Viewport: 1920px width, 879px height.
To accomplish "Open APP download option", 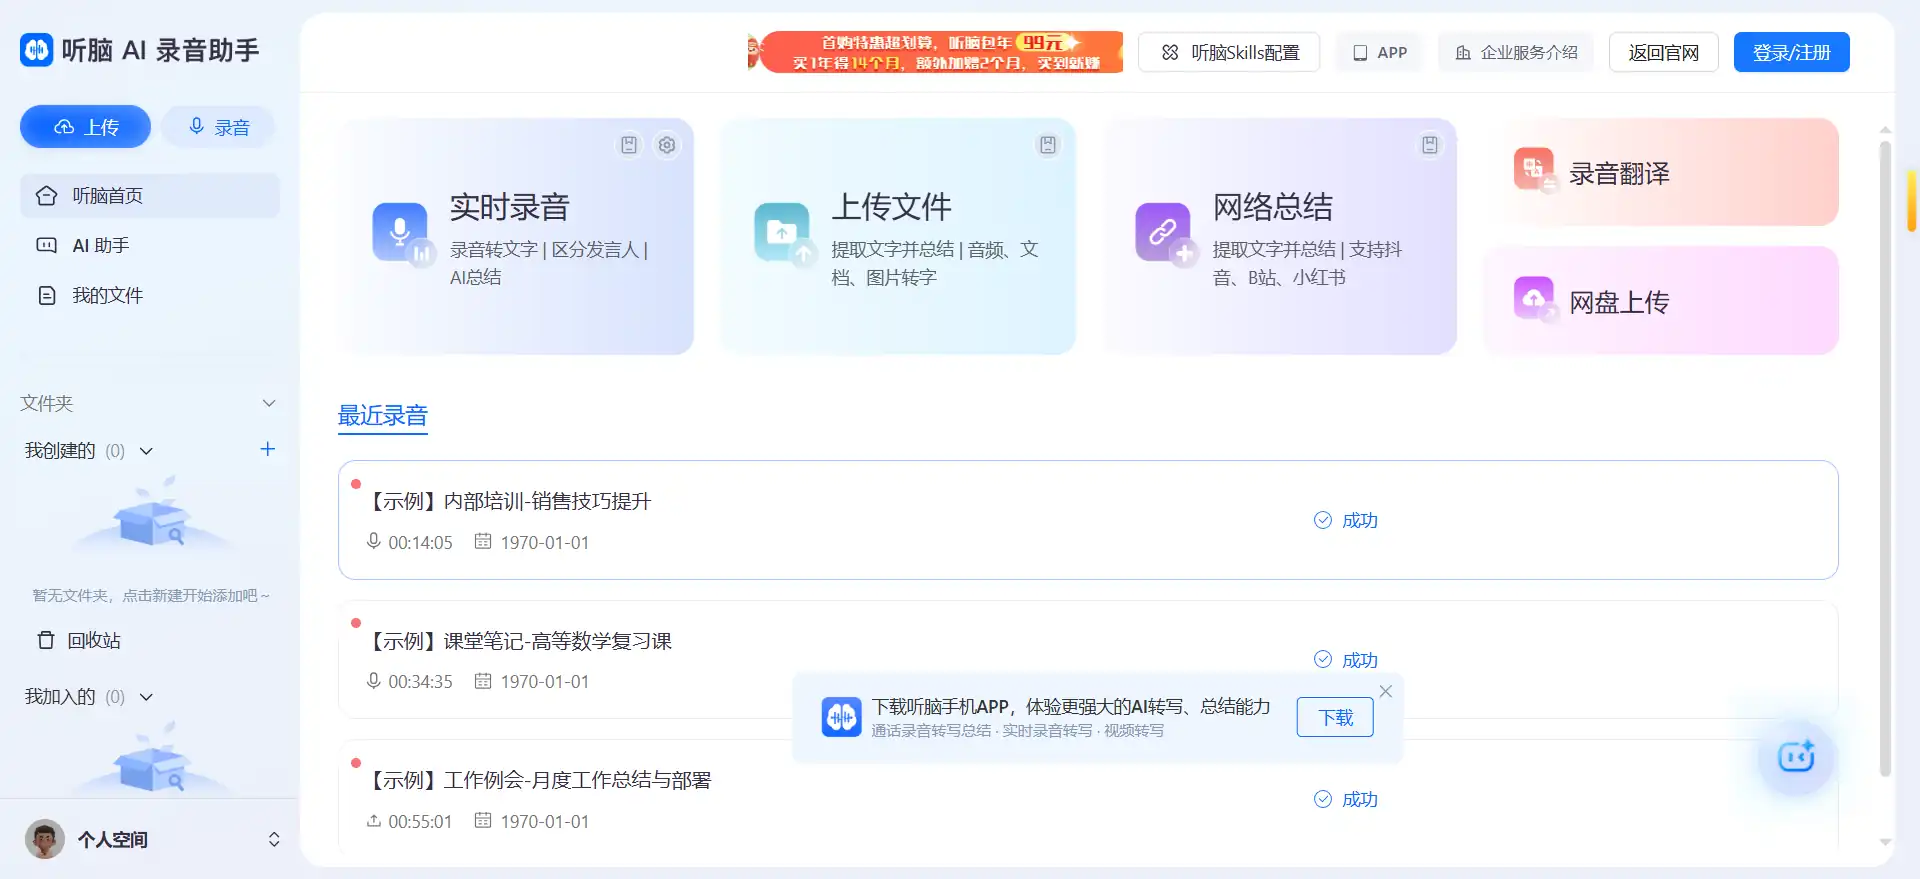I will [x=1379, y=52].
